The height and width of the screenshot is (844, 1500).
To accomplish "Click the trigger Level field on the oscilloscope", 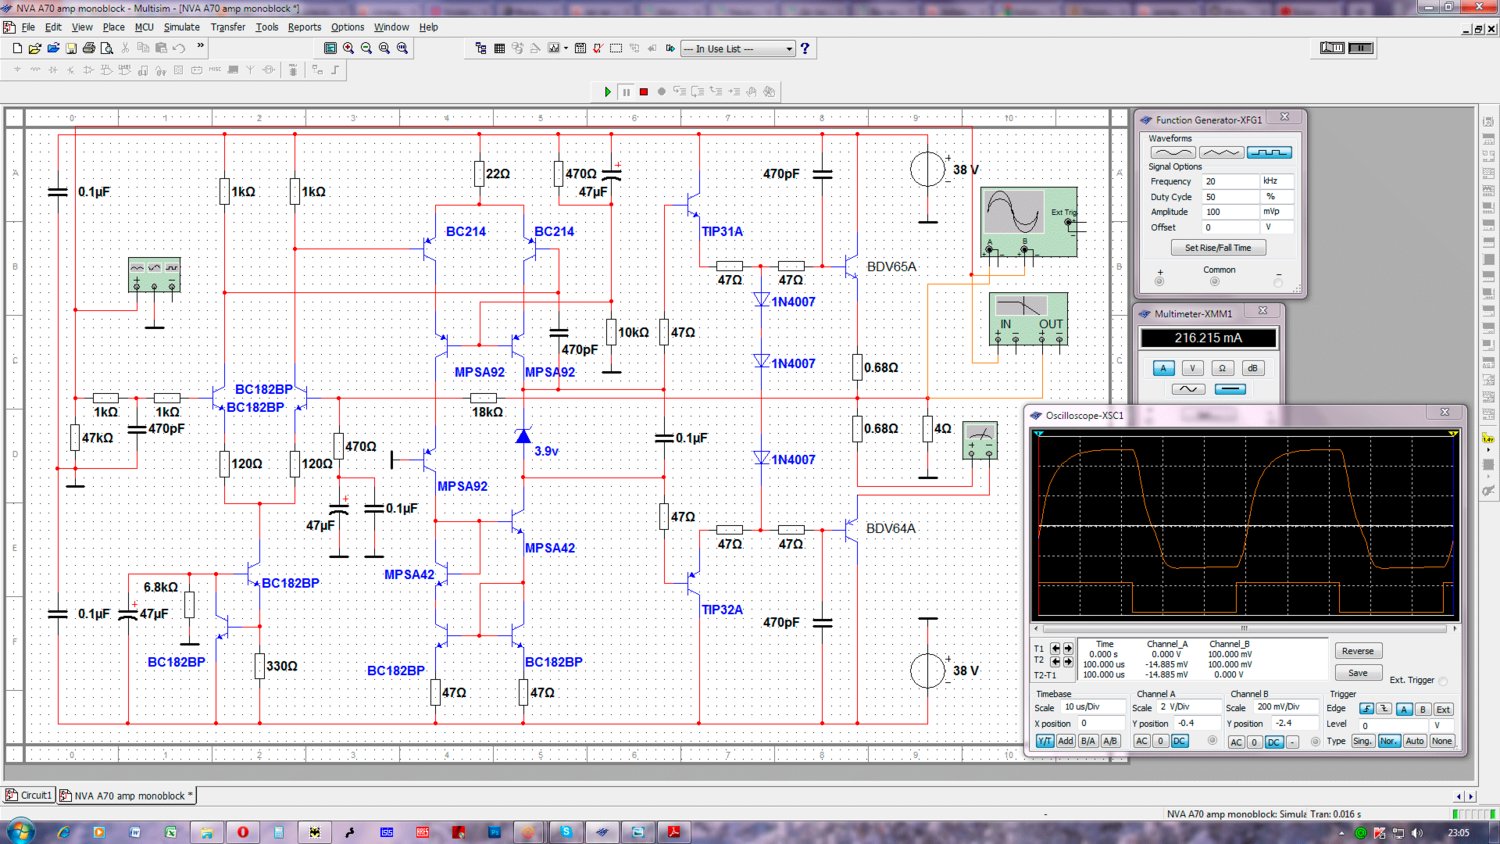I will pyautogui.click(x=1394, y=725).
